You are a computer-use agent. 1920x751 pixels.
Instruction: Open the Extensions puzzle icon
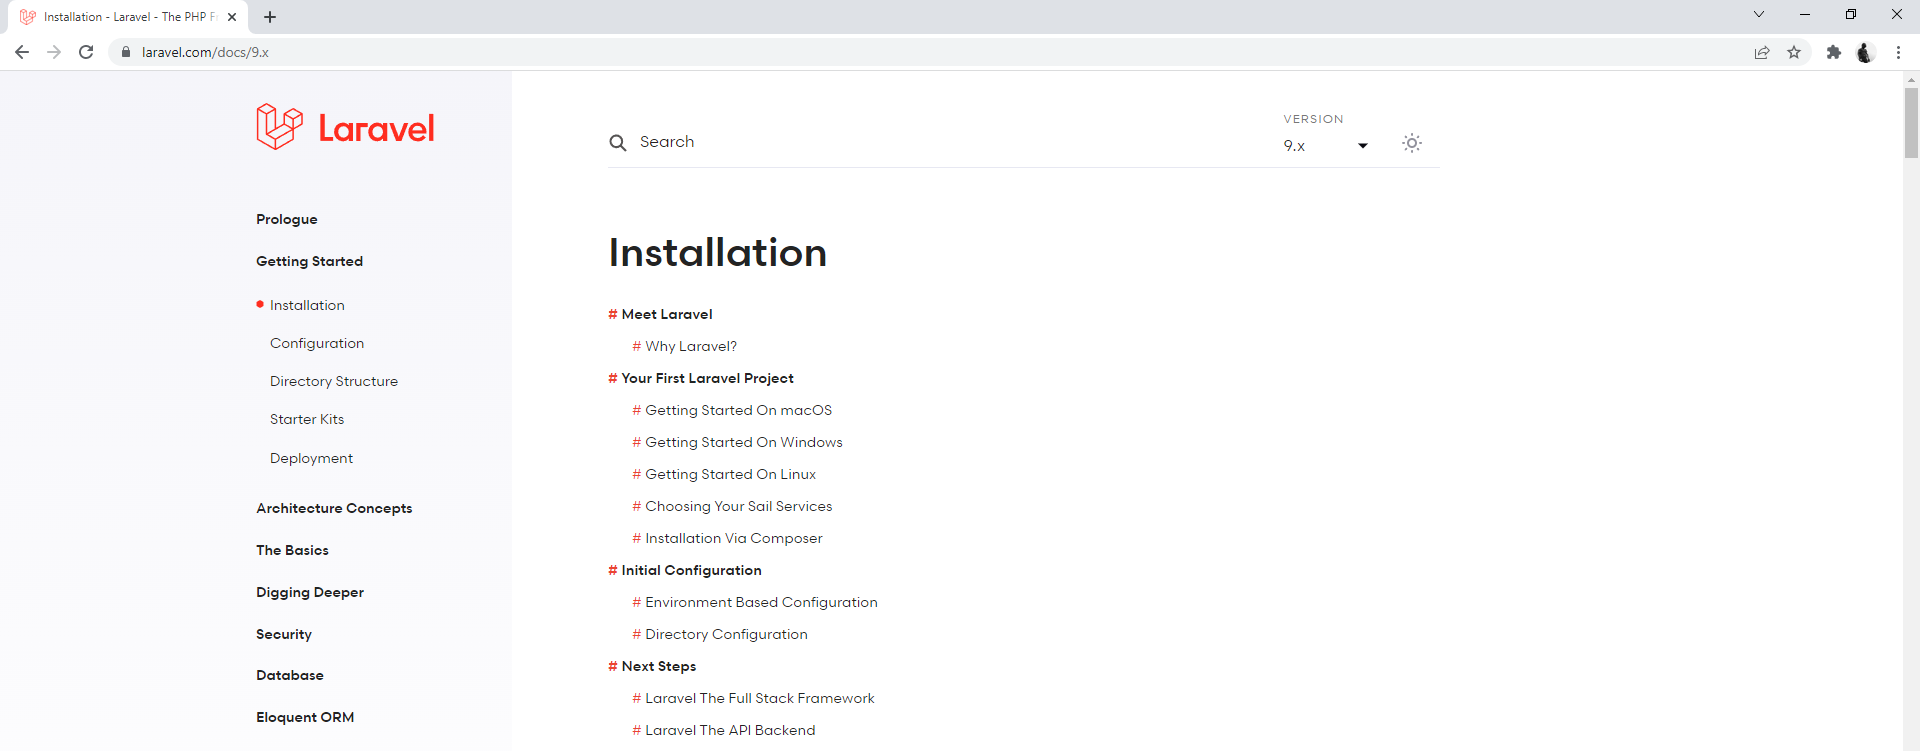[1834, 52]
